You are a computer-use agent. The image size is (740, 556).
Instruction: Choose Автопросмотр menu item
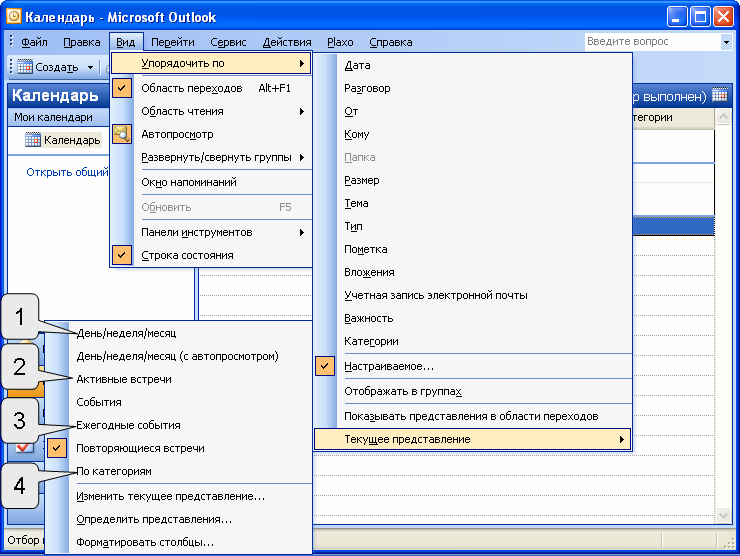pos(211,135)
